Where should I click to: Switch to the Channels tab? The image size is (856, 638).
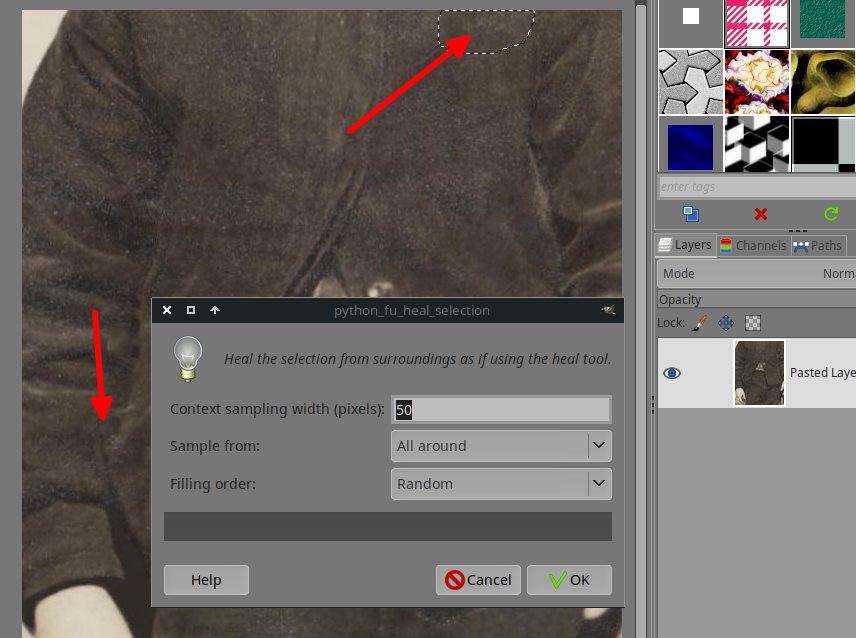(x=753, y=246)
